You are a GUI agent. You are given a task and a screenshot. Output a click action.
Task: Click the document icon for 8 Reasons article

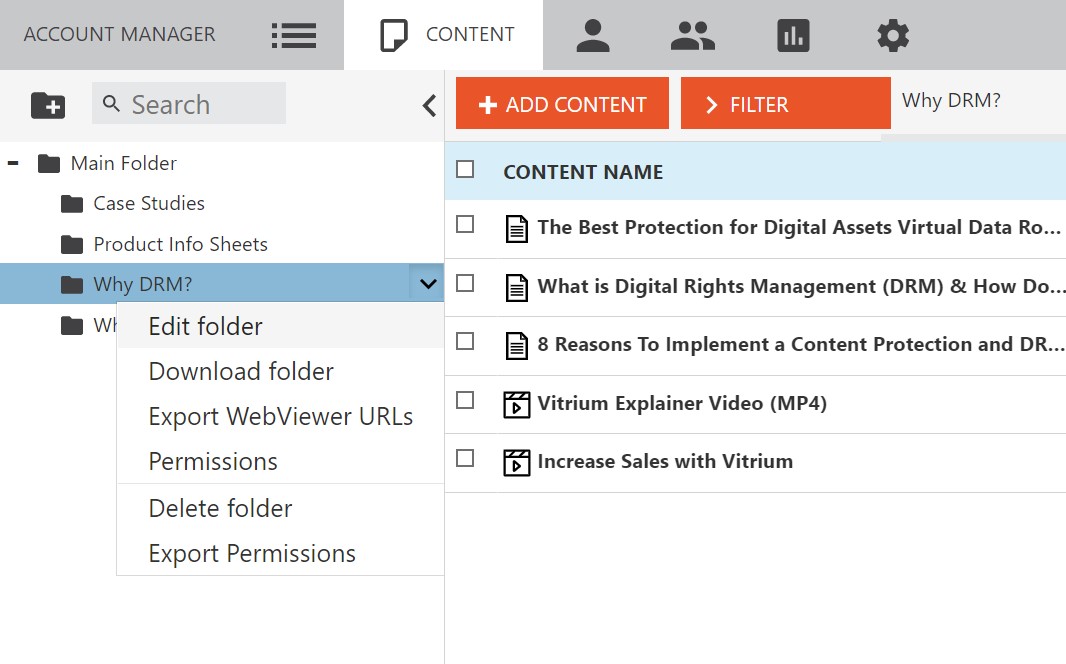[x=517, y=344]
